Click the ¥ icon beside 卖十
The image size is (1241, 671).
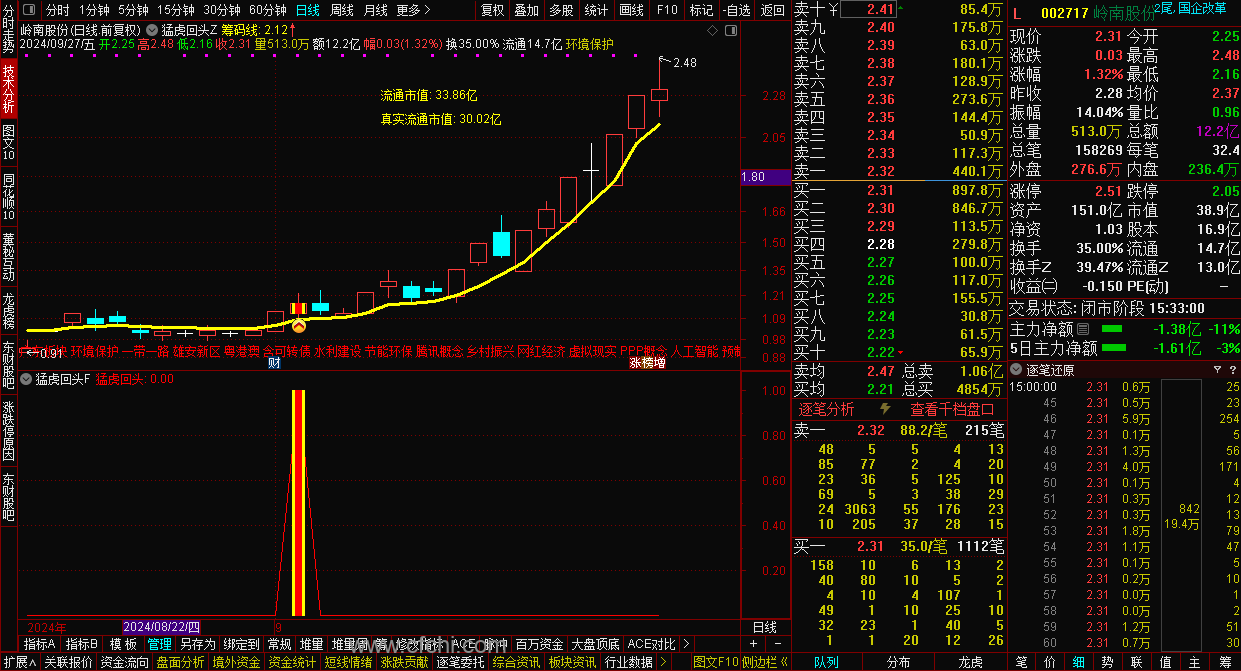(833, 9)
